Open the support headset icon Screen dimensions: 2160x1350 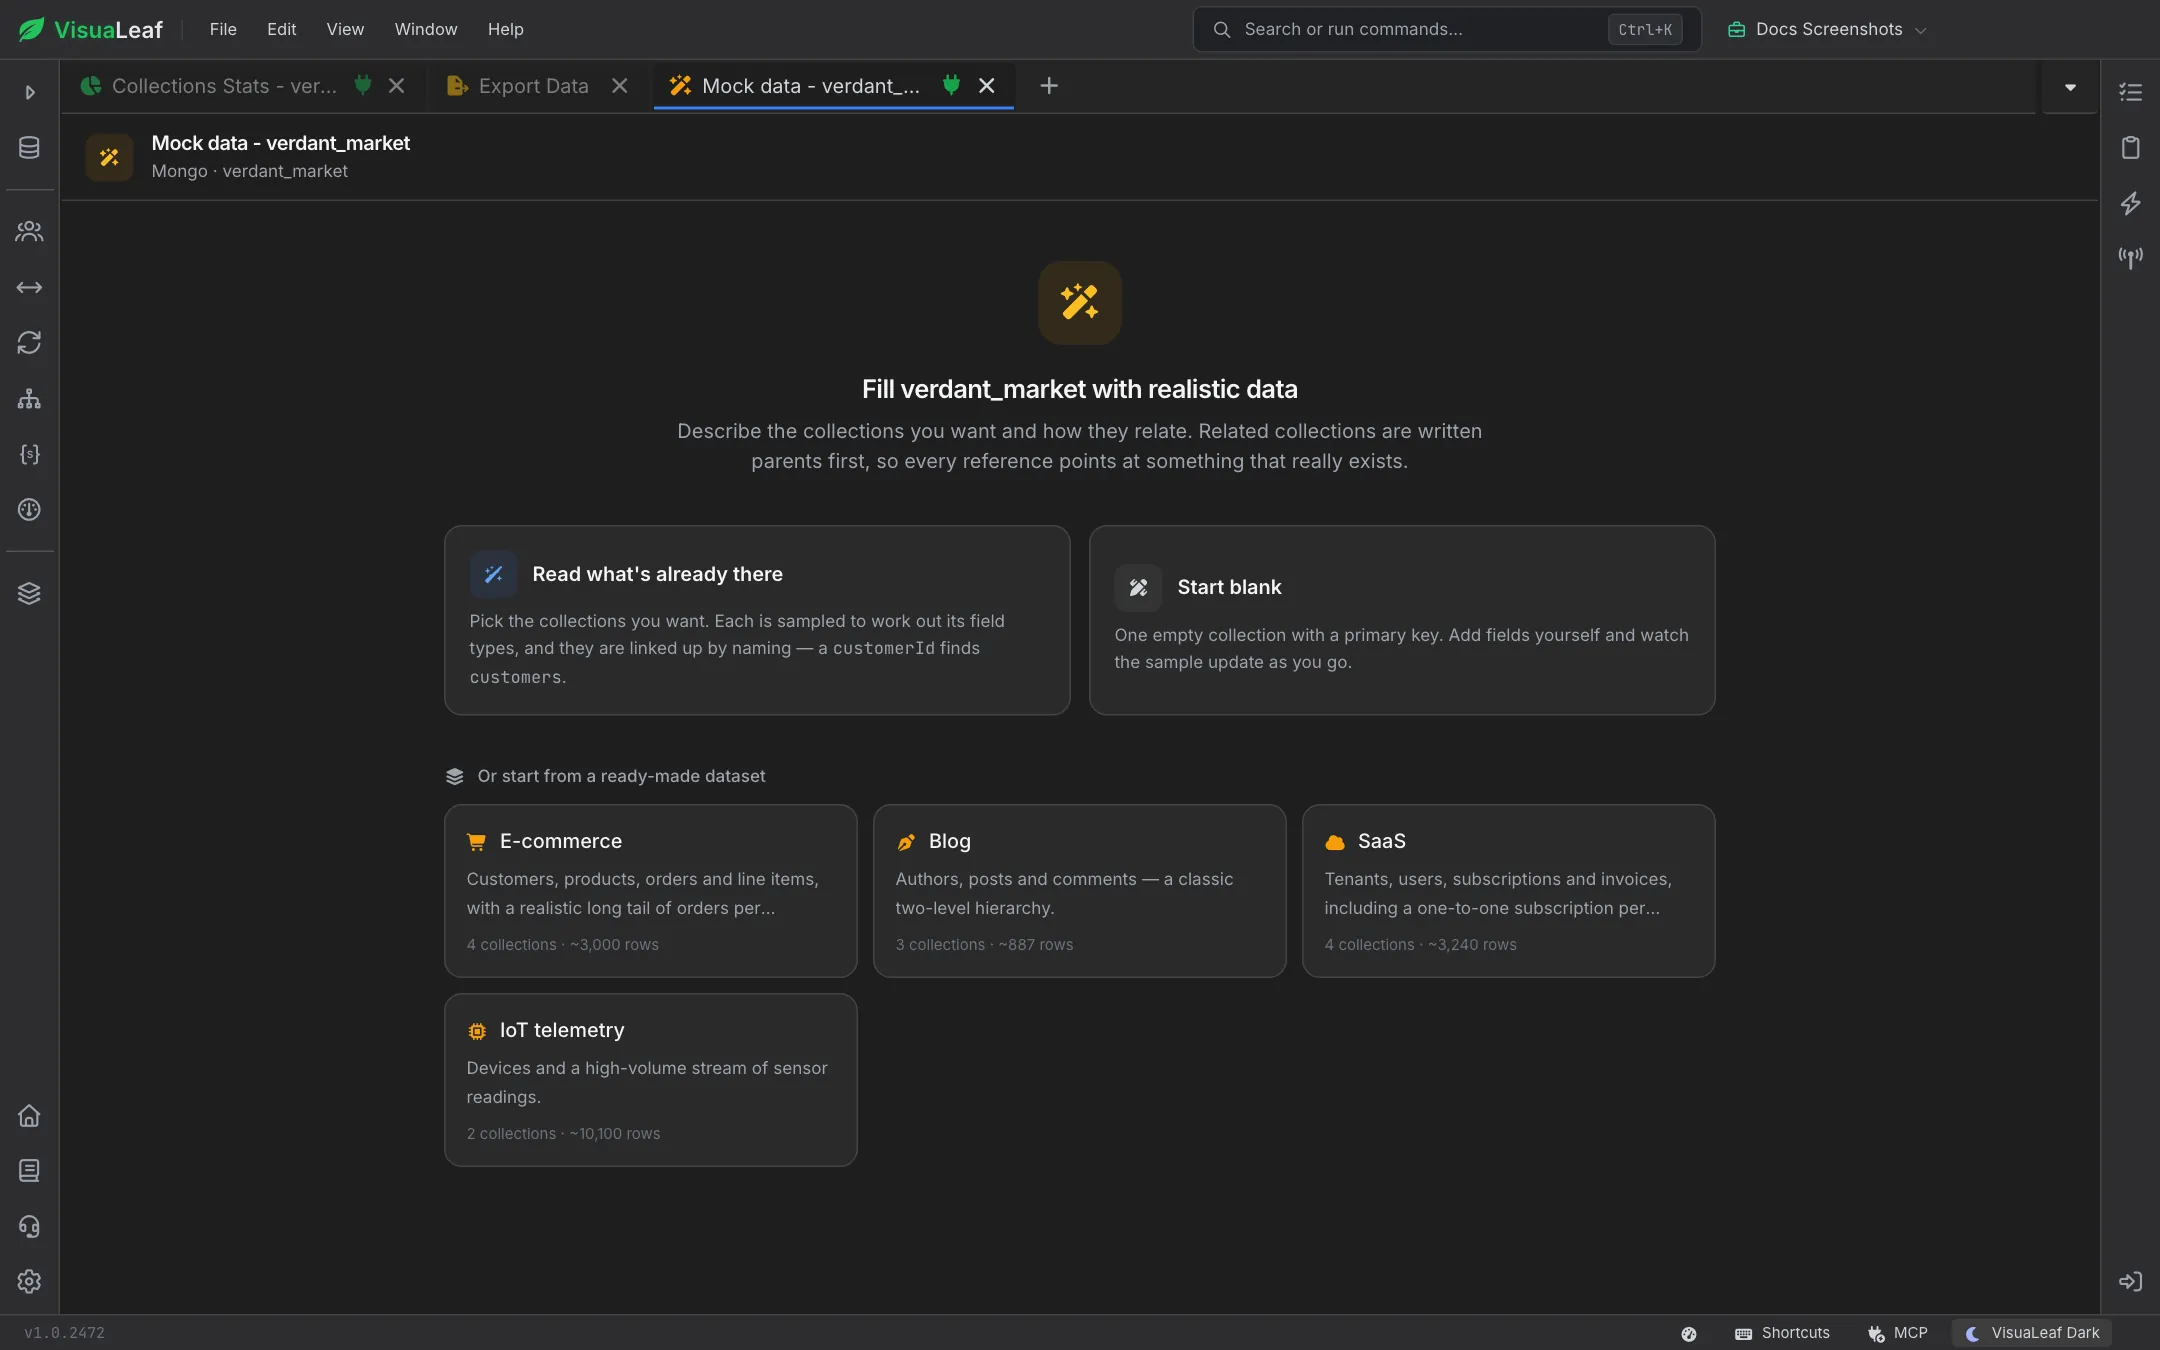pos(29,1226)
